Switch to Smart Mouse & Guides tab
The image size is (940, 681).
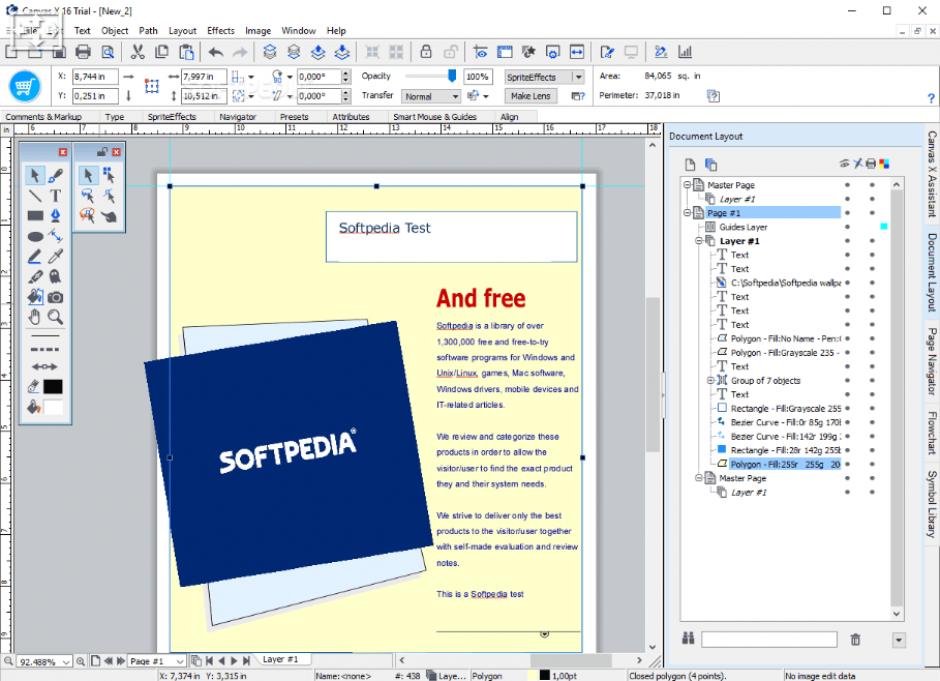(435, 117)
